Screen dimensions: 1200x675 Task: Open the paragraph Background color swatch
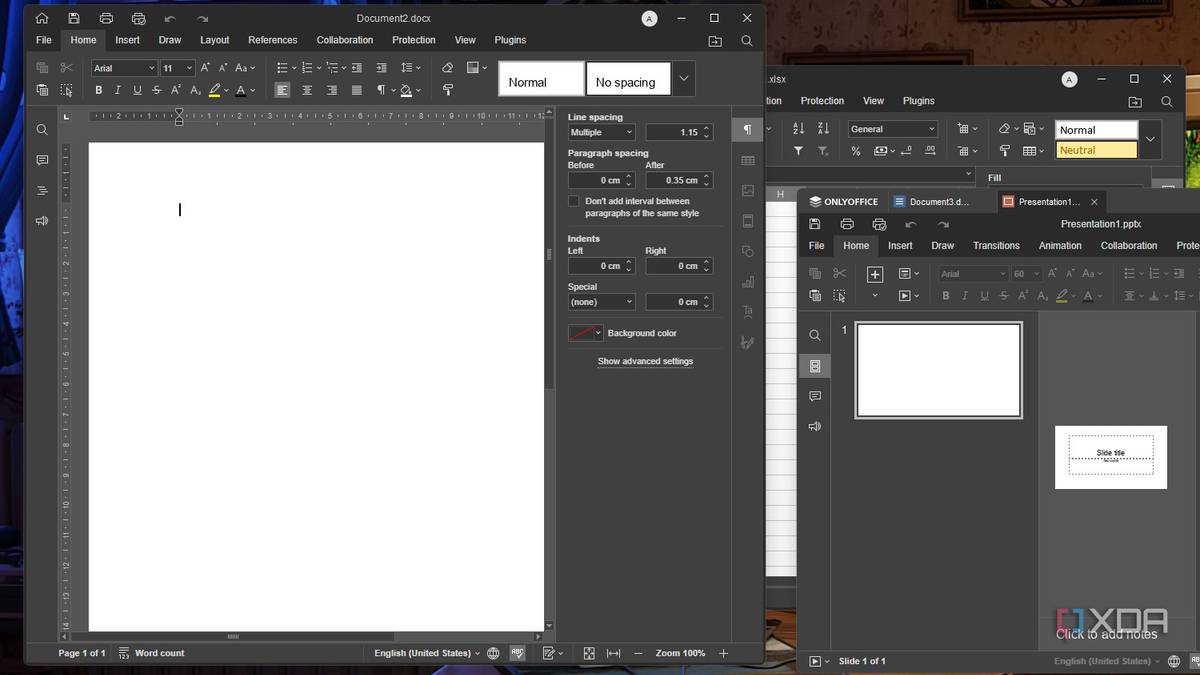585,333
